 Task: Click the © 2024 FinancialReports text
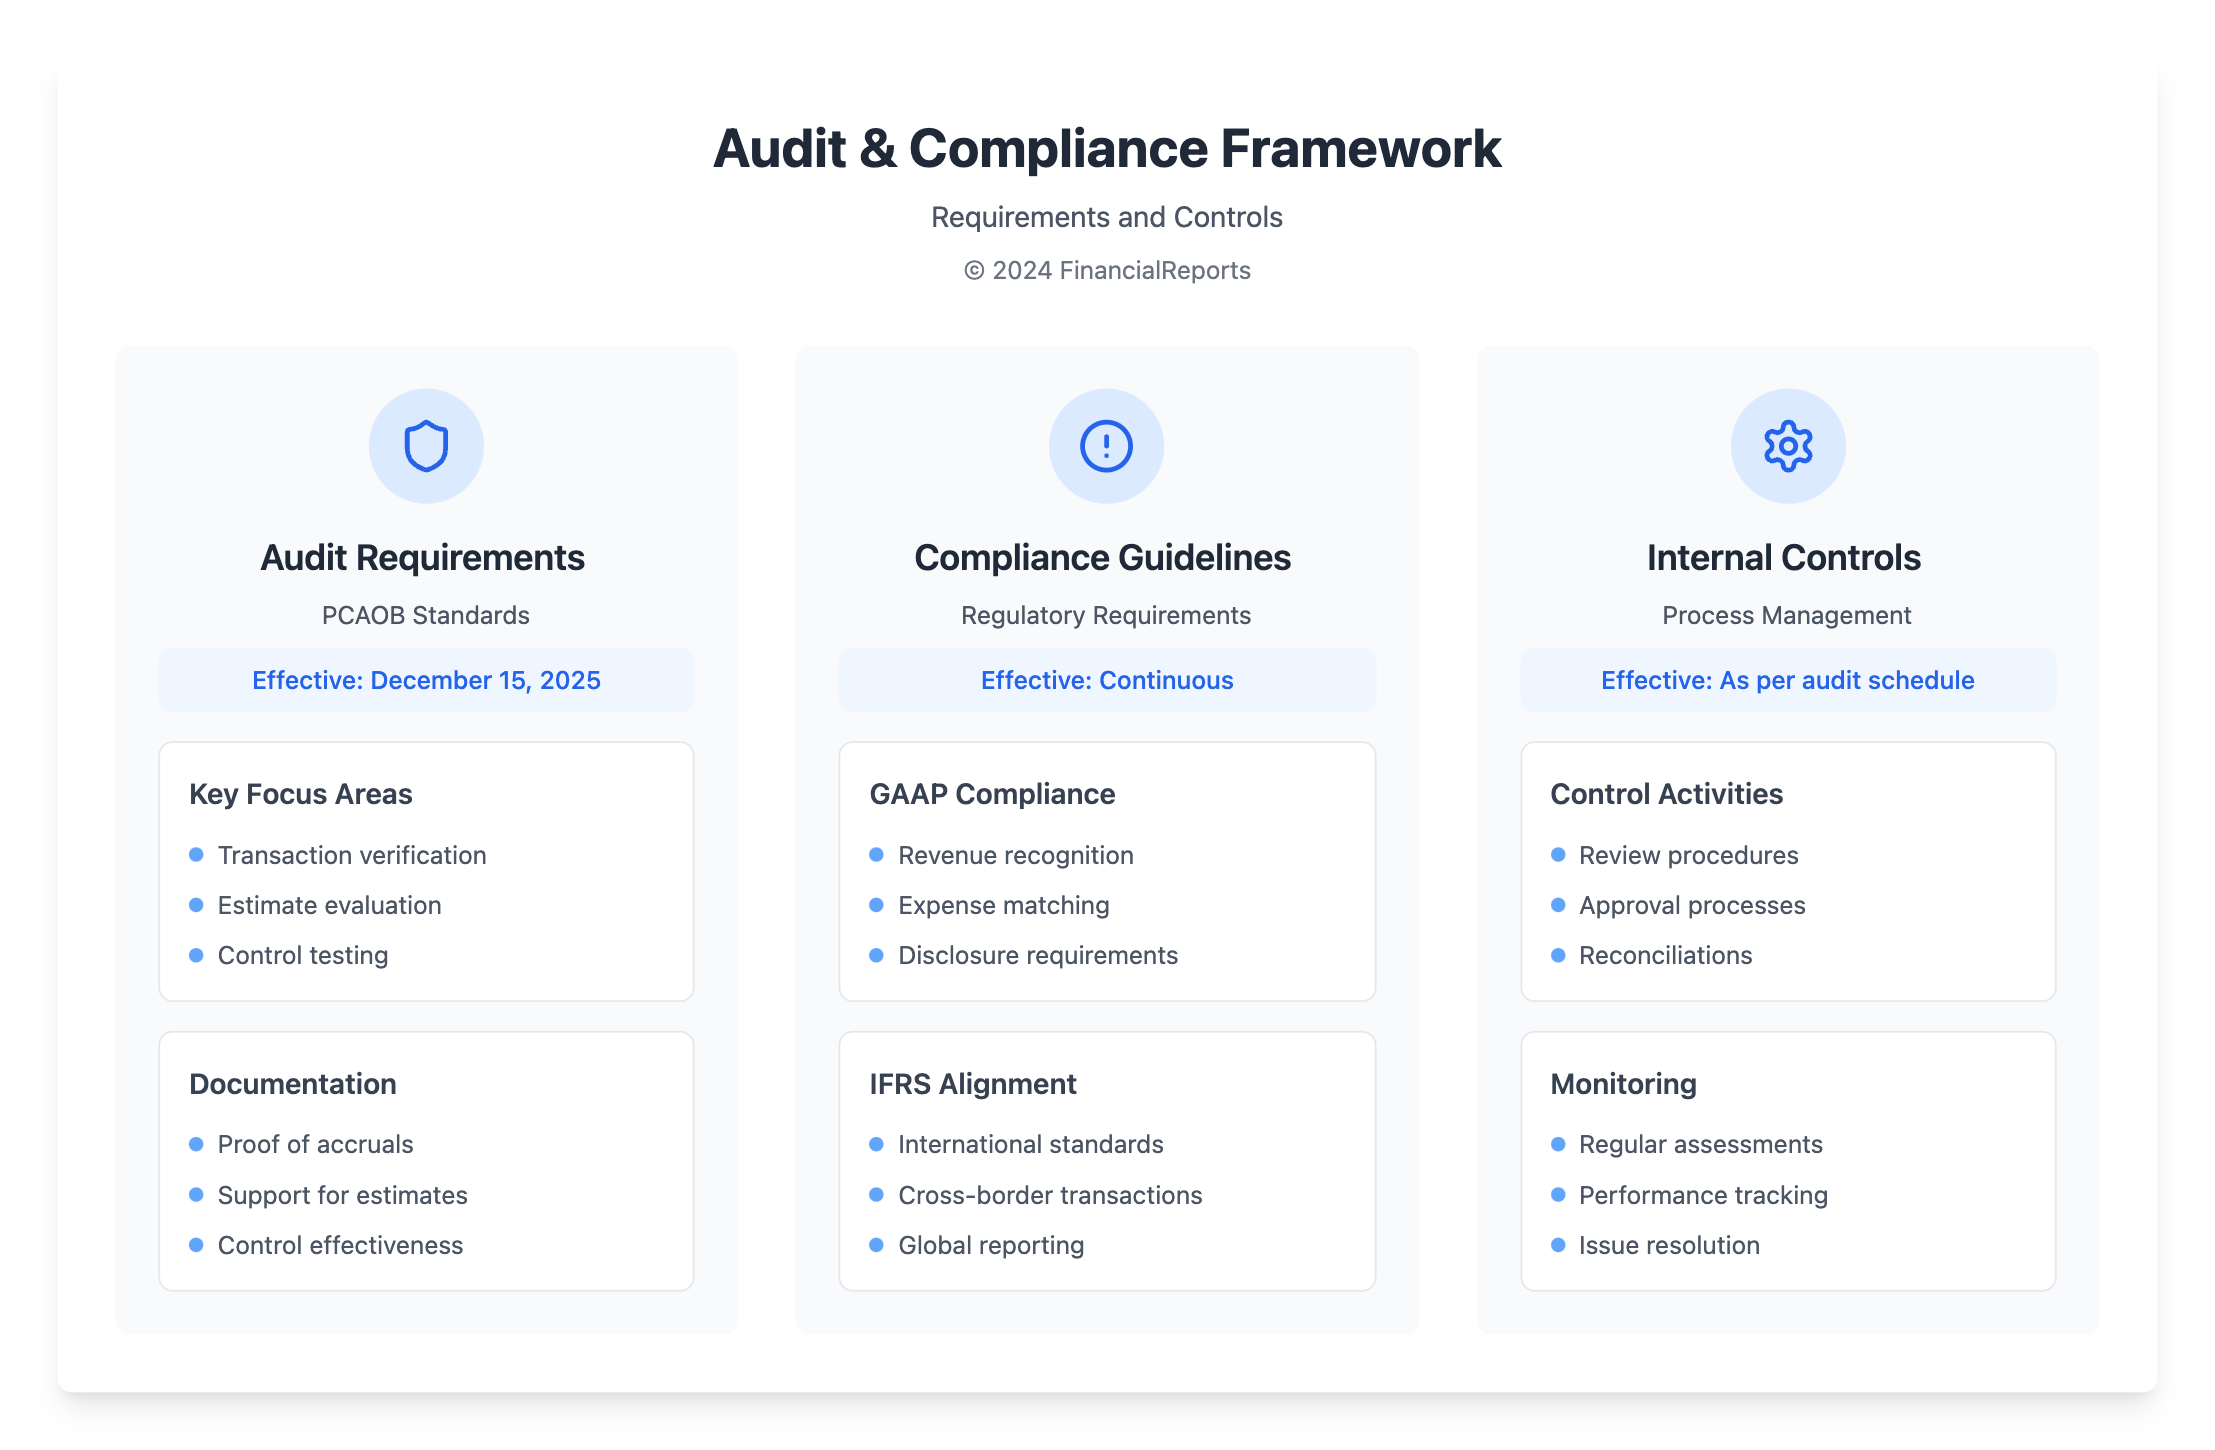pyautogui.click(x=1107, y=270)
